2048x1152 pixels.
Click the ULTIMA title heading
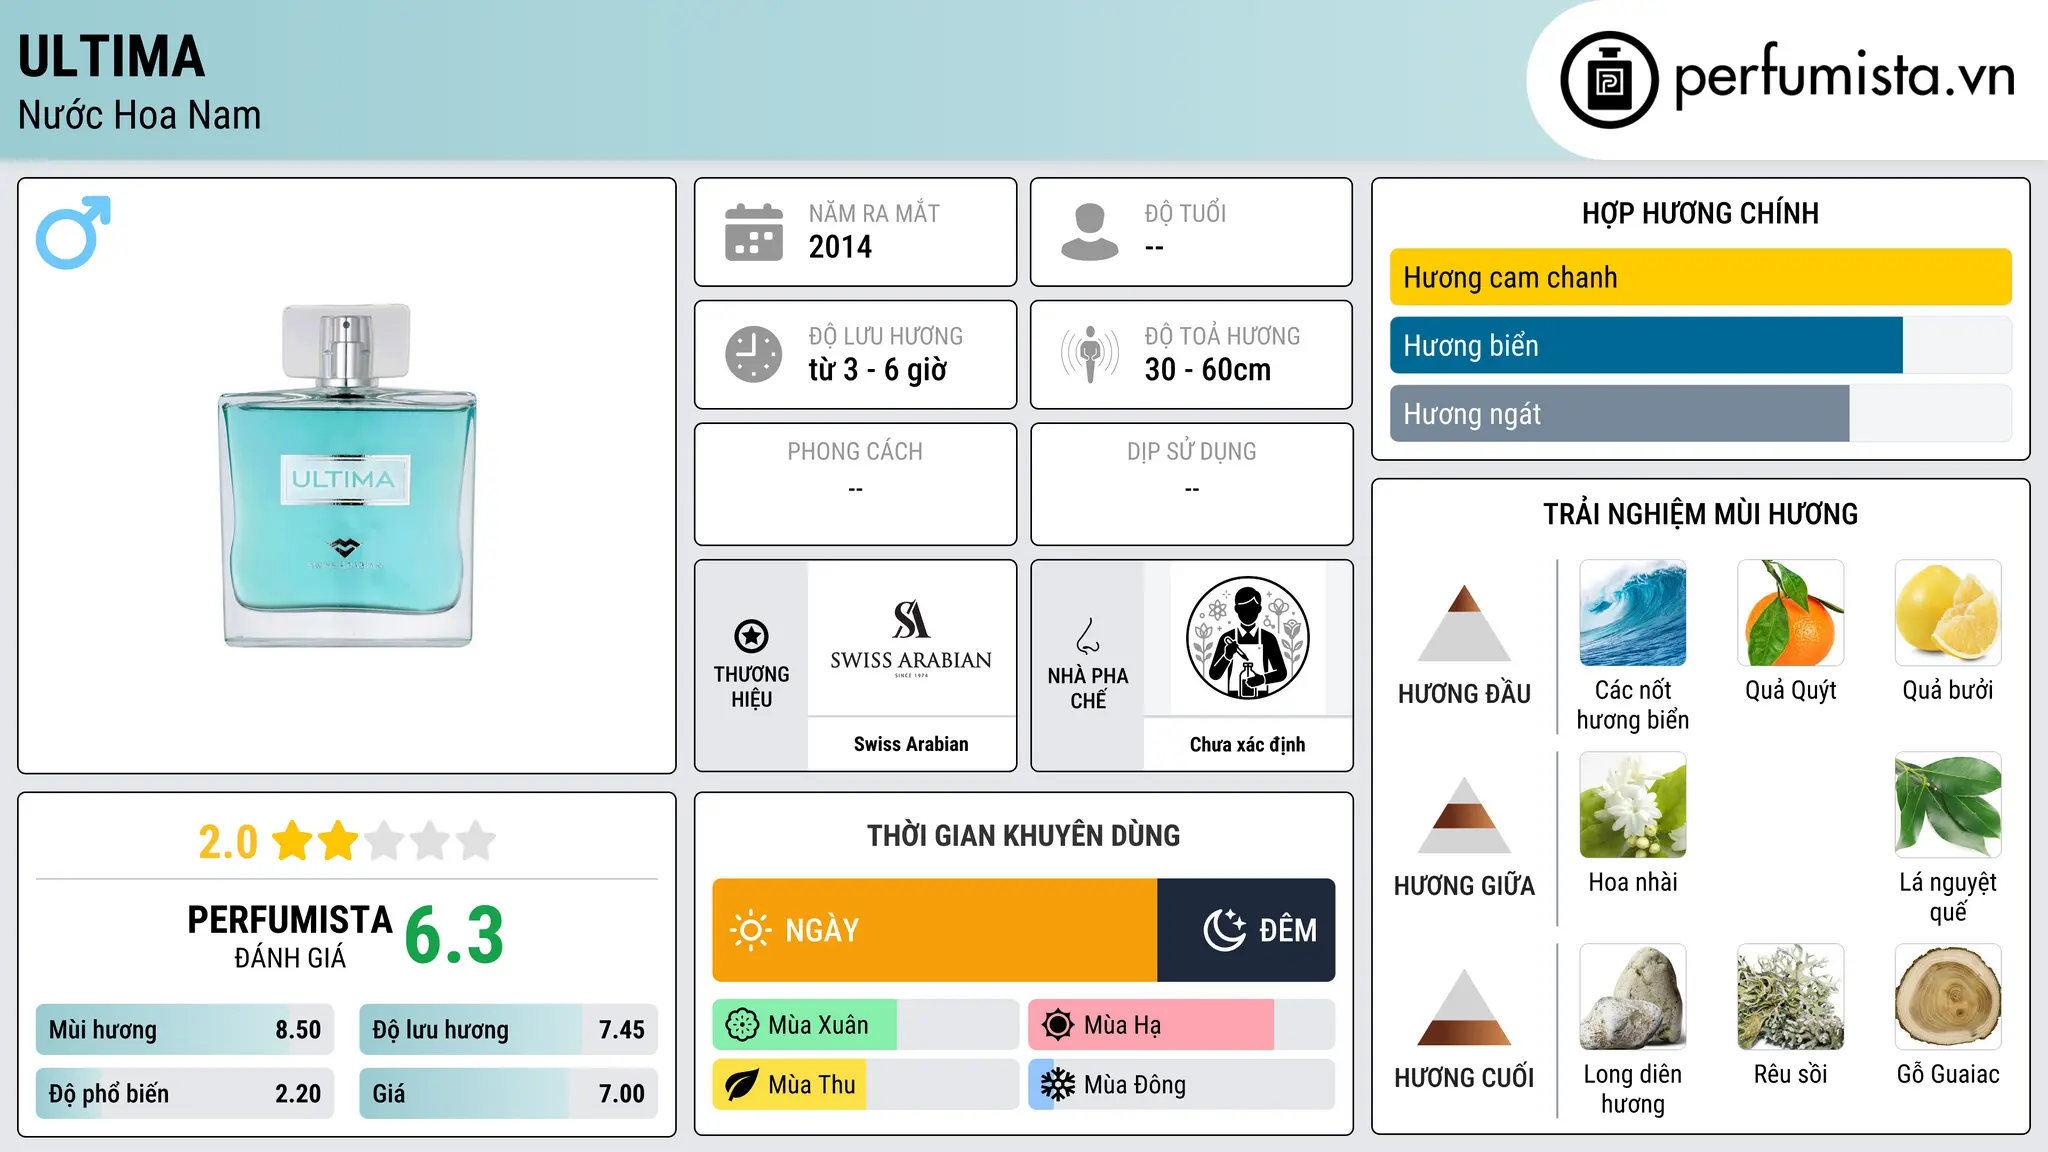[111, 57]
